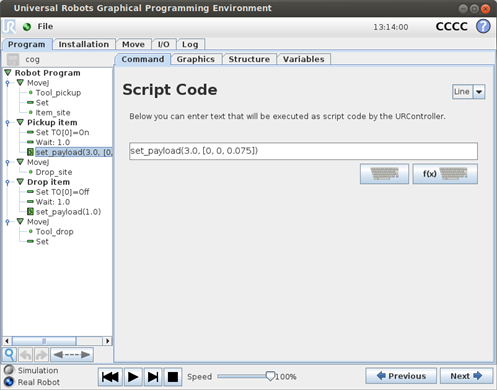497x390 pixels.
Task: Open the help question mark icon
Action: pyautogui.click(x=483, y=26)
